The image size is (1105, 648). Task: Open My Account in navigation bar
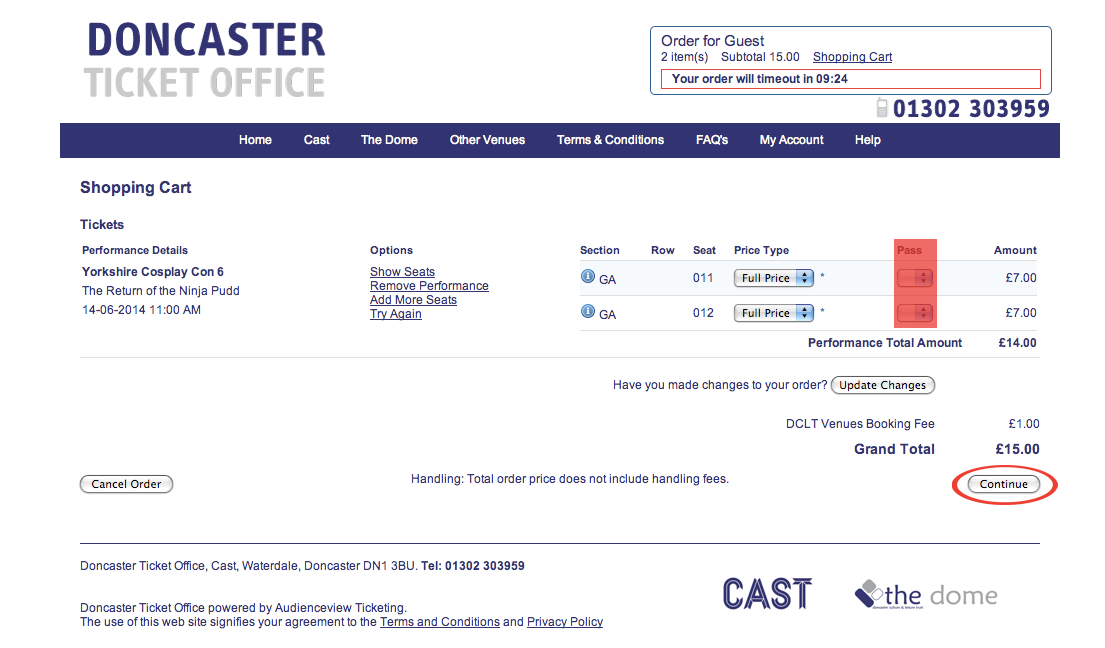click(791, 140)
